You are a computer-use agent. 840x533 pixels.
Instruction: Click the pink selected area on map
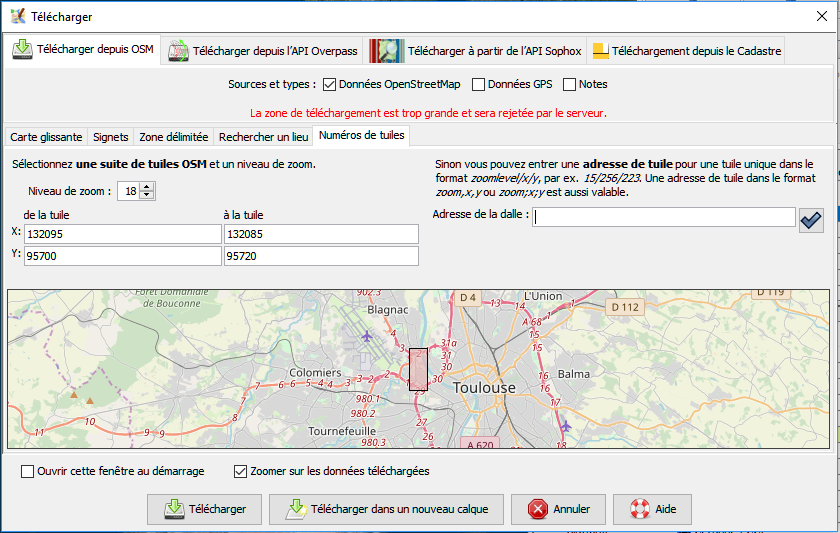(418, 368)
